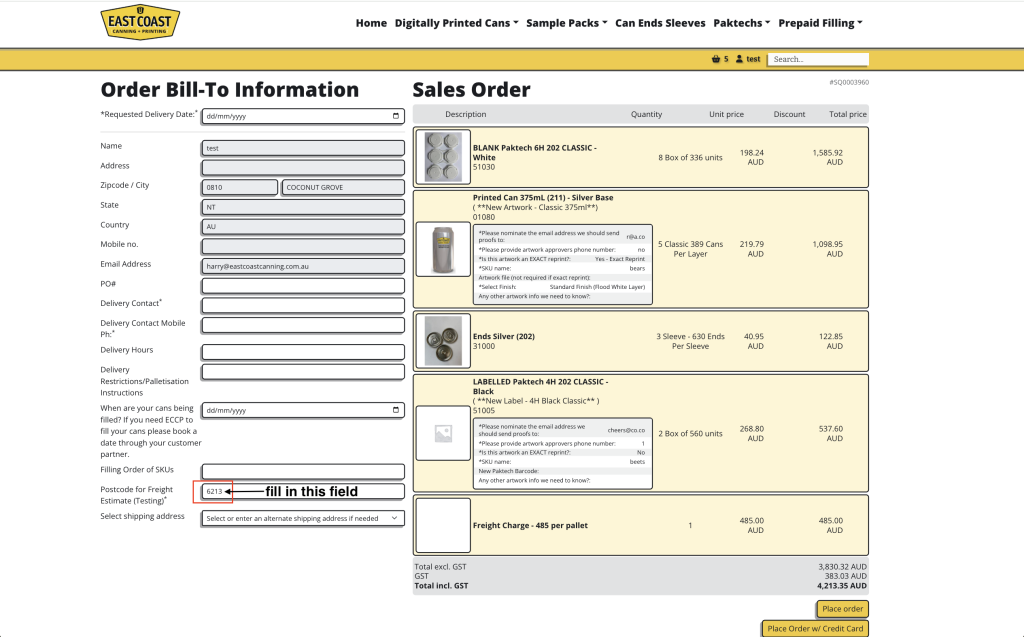Click the order number #SQ0003960
The height and width of the screenshot is (637, 1024).
click(849, 82)
